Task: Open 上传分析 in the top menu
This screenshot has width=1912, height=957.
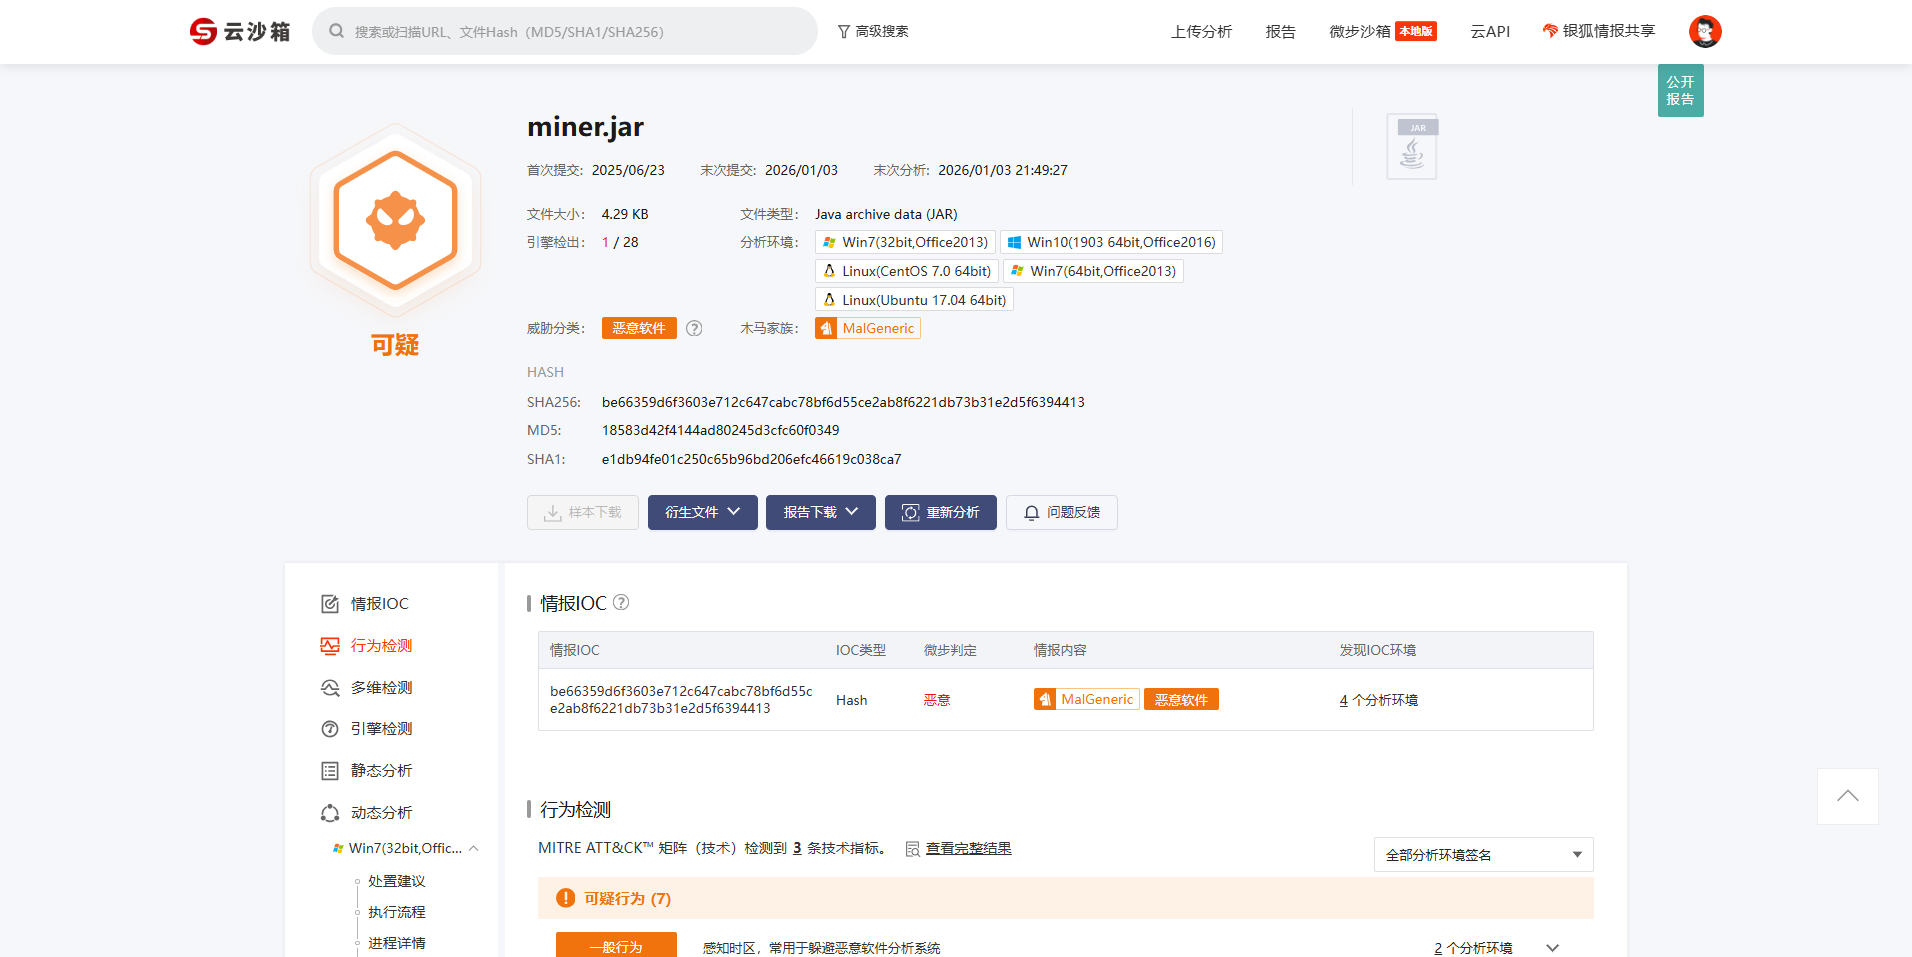Action: (1201, 32)
